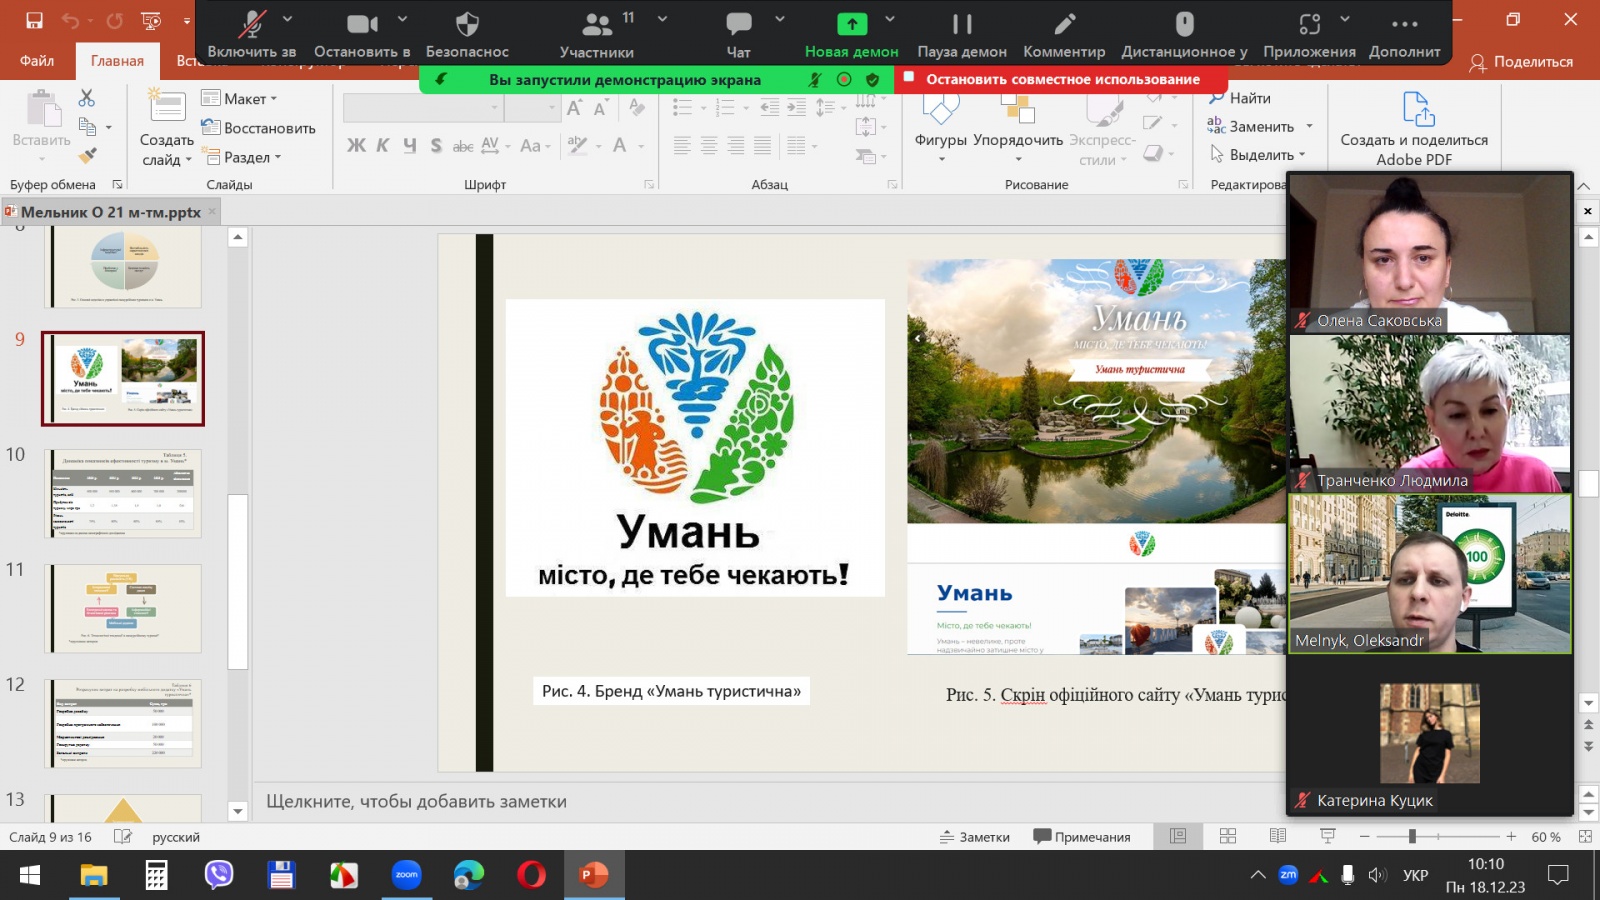The width and height of the screenshot is (1600, 900).
Task: Open Section (Раздел) dropdown
Action: click(x=241, y=157)
